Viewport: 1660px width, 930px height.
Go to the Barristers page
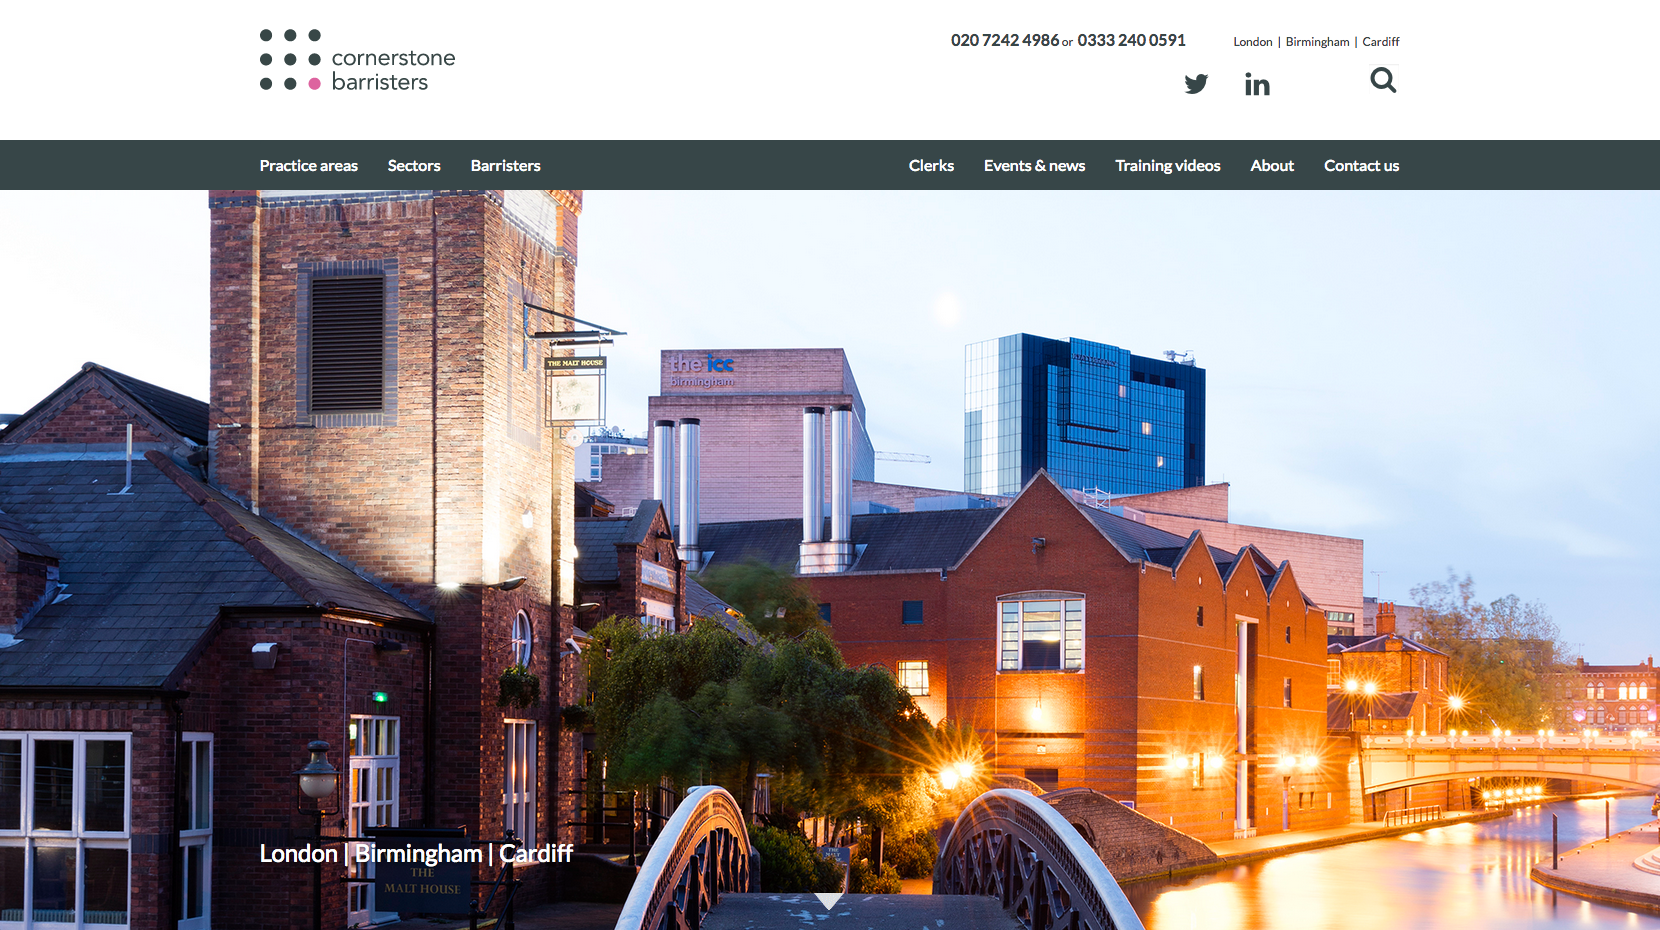coord(505,166)
